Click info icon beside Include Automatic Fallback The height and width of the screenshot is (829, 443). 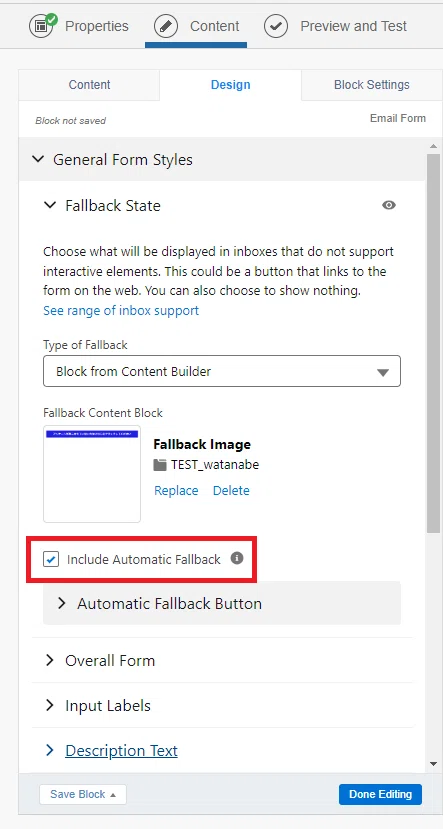pos(237,558)
